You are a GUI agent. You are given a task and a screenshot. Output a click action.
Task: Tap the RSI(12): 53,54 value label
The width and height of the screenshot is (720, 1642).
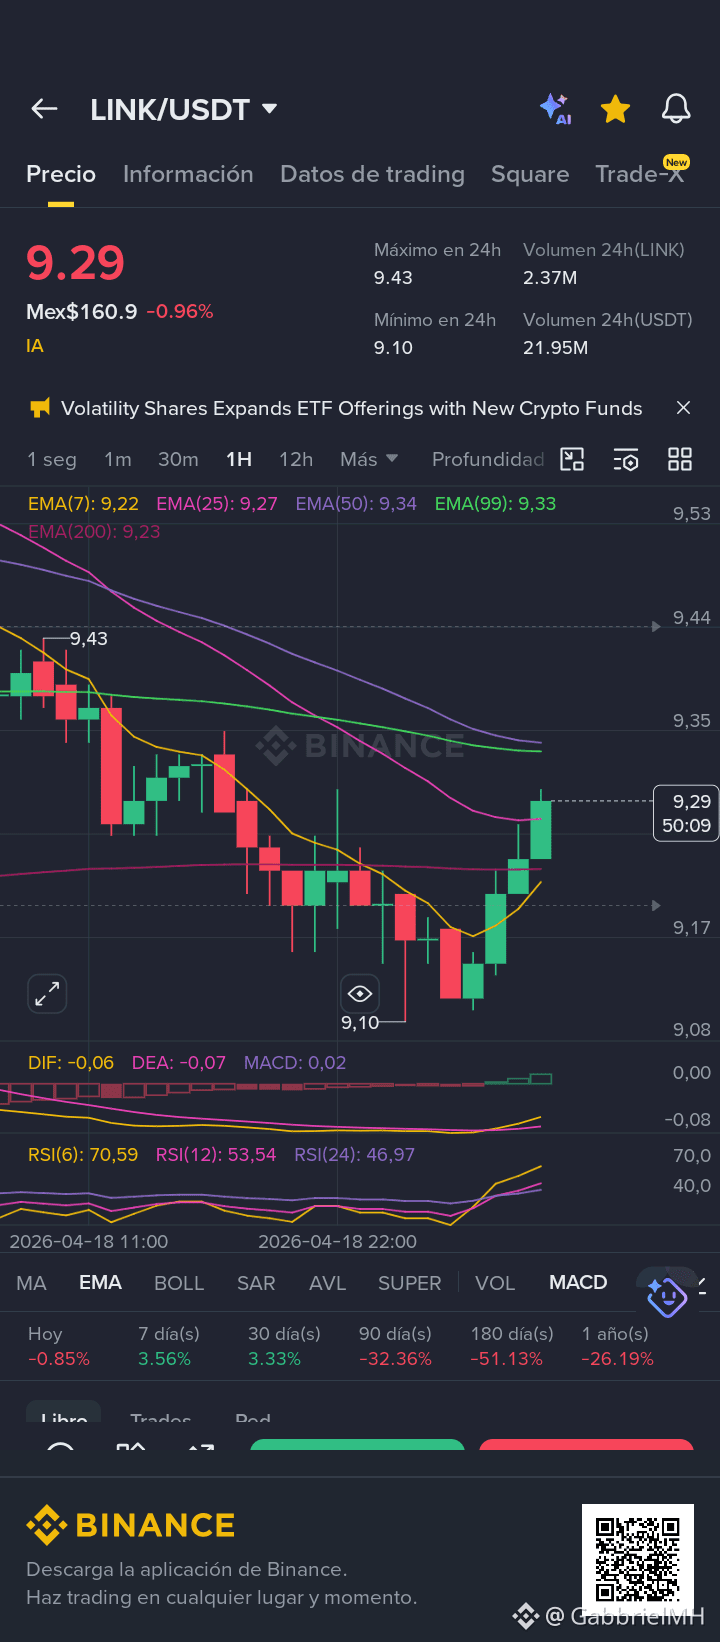(216, 1155)
